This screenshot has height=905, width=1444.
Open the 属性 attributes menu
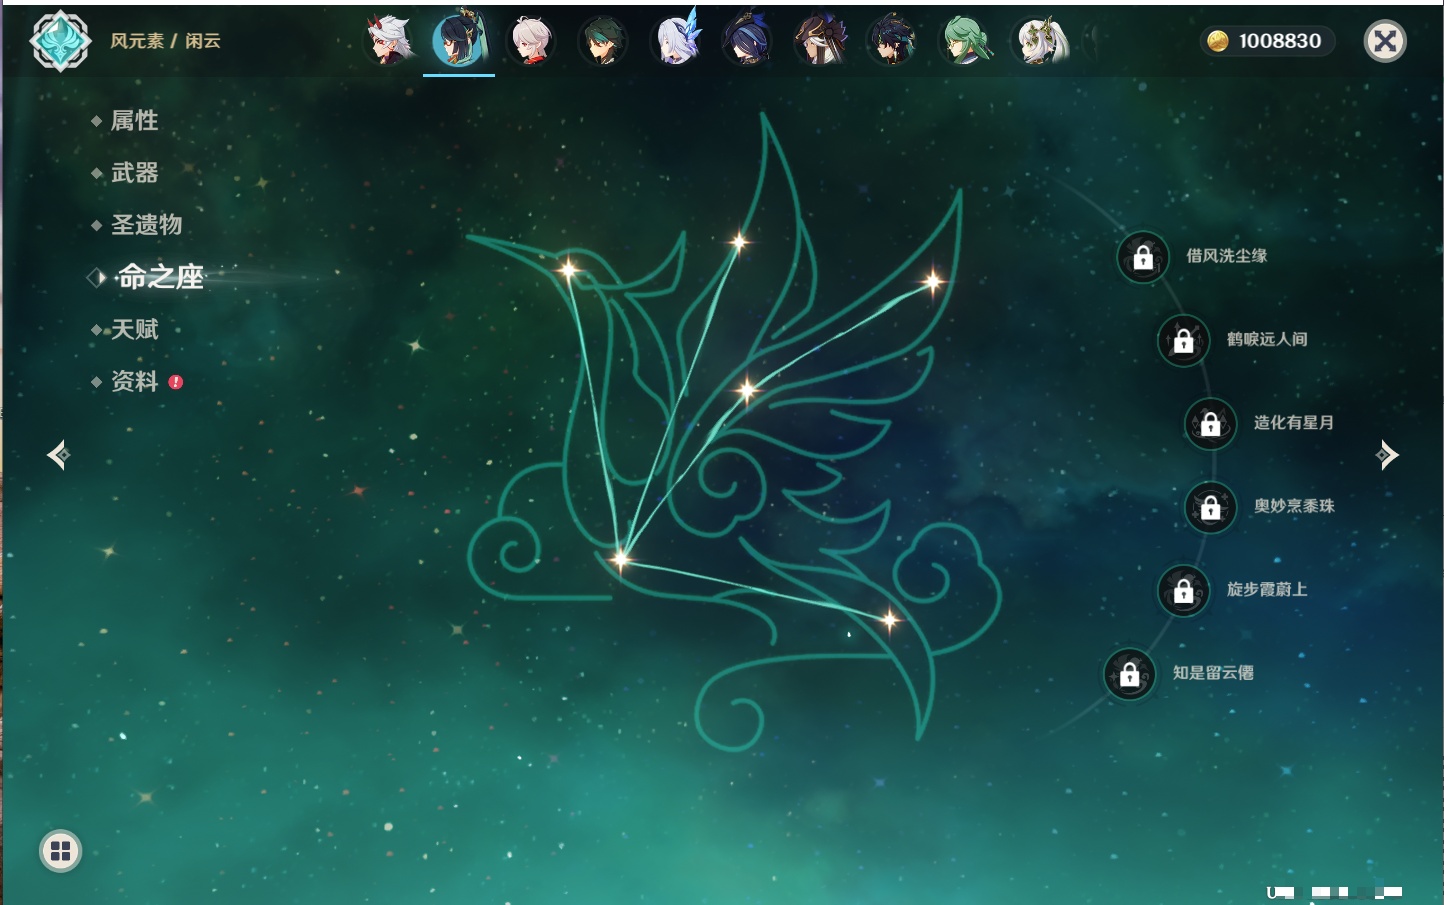tap(134, 121)
